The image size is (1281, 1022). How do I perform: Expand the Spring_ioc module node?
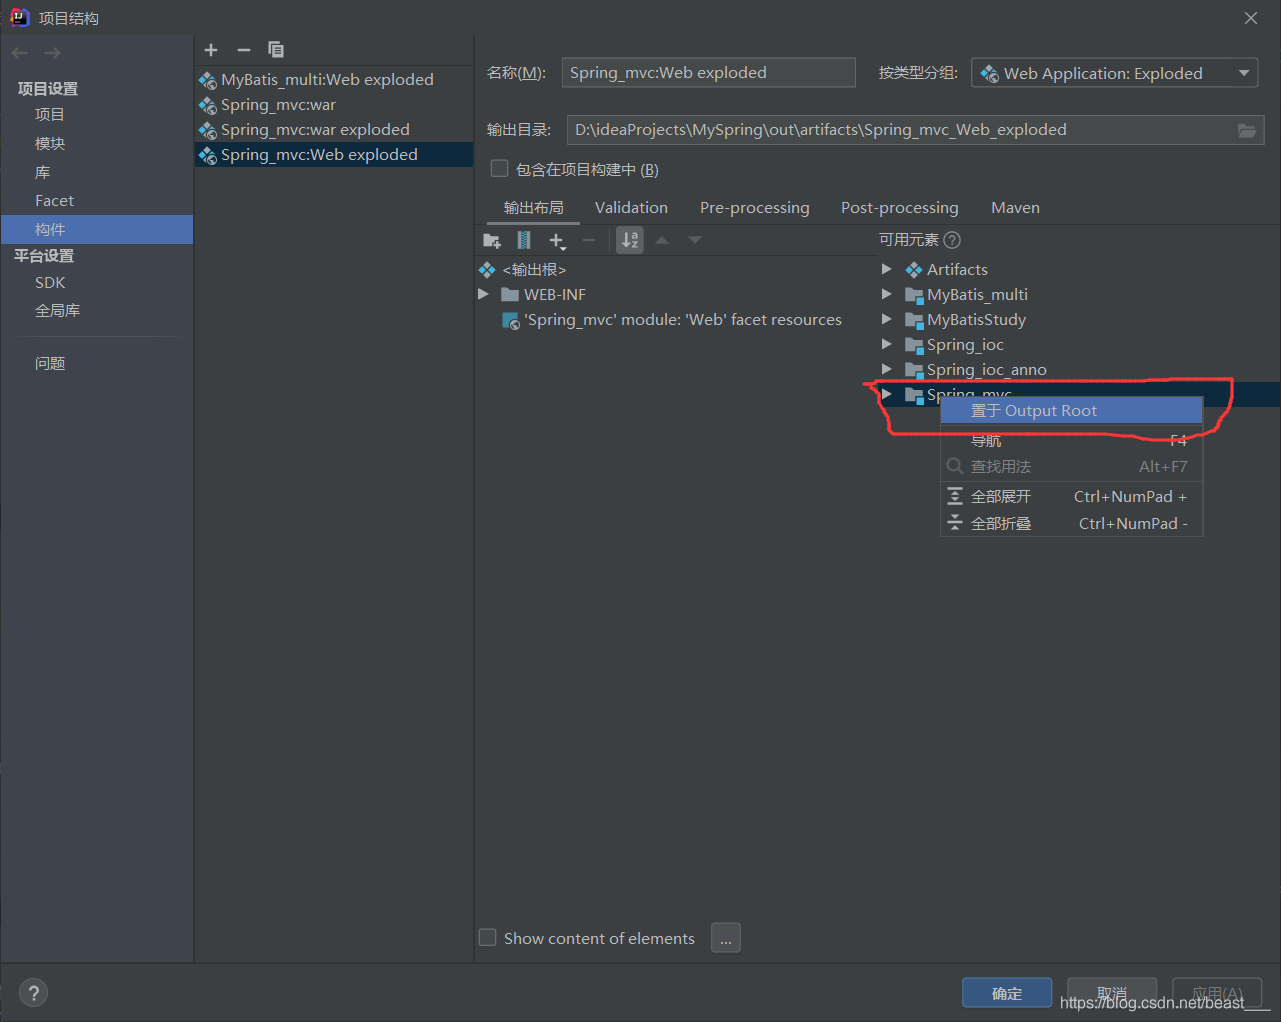point(886,345)
